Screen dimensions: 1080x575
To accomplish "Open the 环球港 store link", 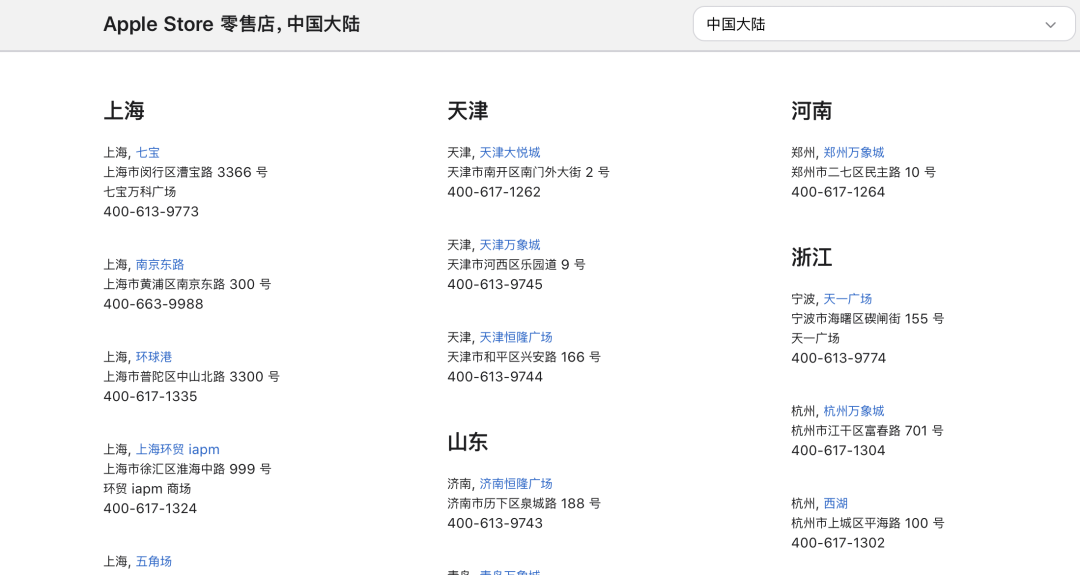I will [154, 357].
